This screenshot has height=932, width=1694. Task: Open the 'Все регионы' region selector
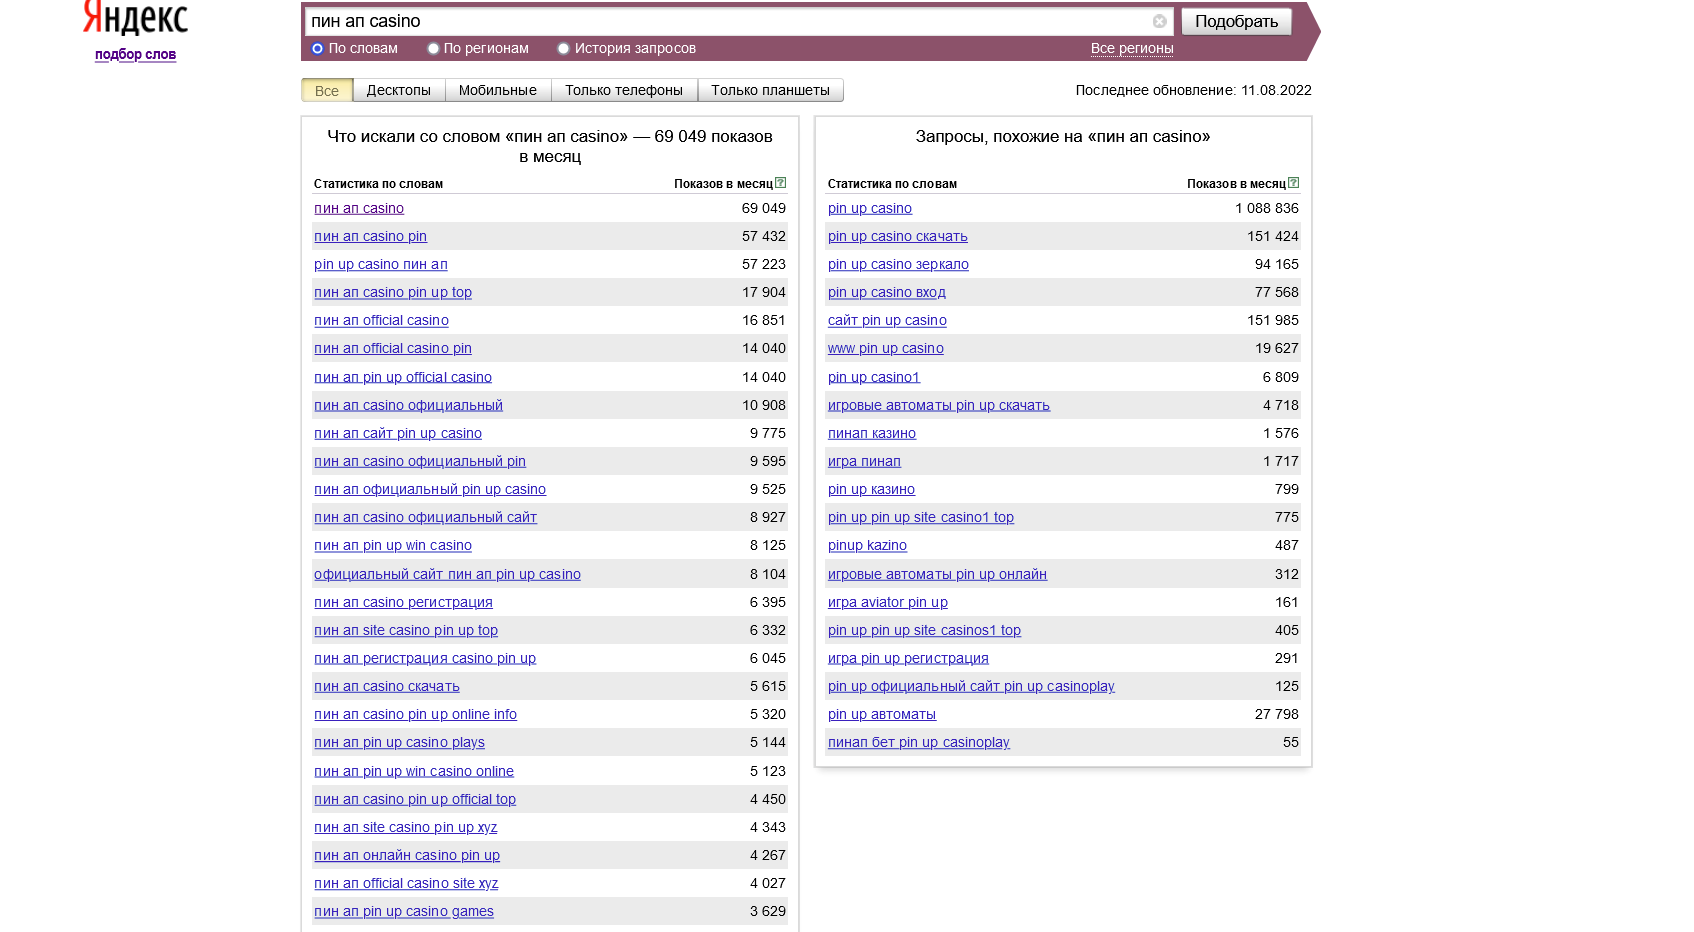(x=1132, y=48)
